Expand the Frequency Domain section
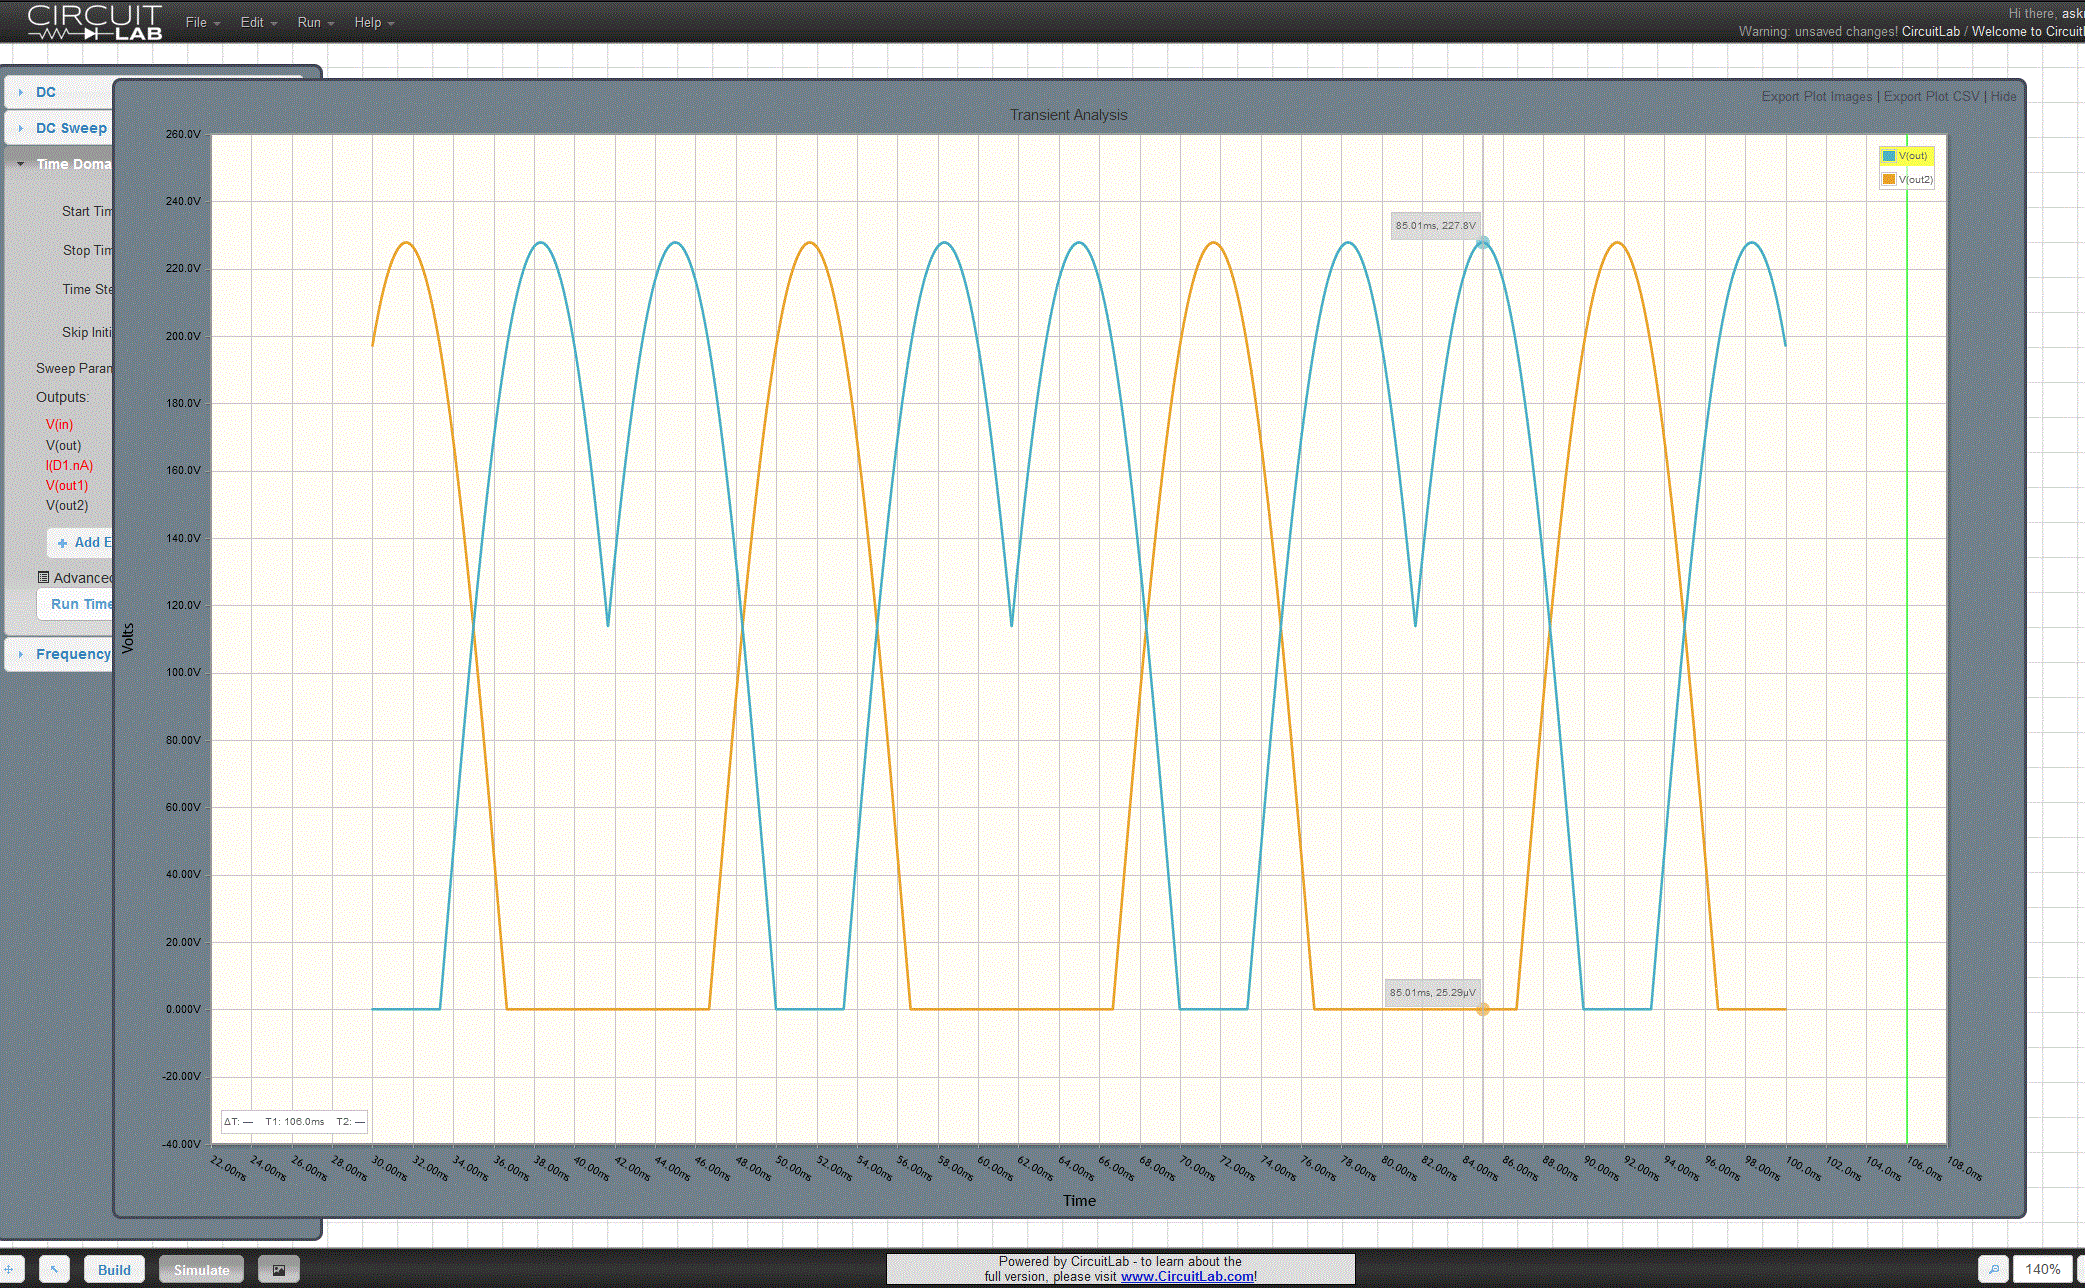This screenshot has width=2085, height=1288. click(72, 654)
